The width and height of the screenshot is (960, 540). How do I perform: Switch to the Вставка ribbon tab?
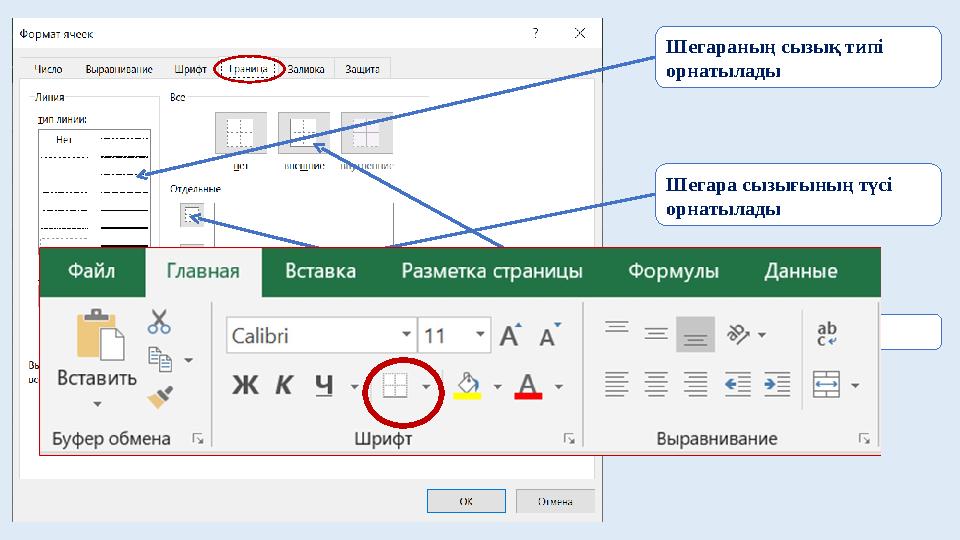(x=320, y=271)
